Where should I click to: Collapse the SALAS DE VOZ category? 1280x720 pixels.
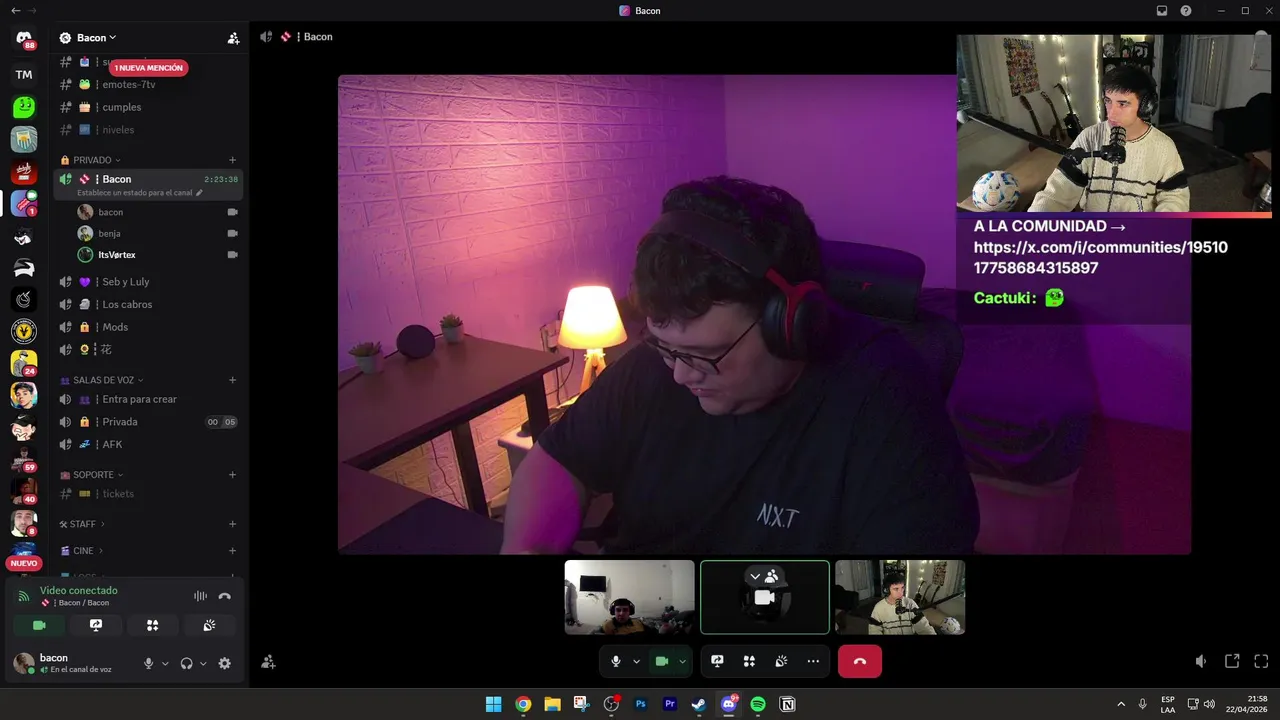pyautogui.click(x=102, y=380)
